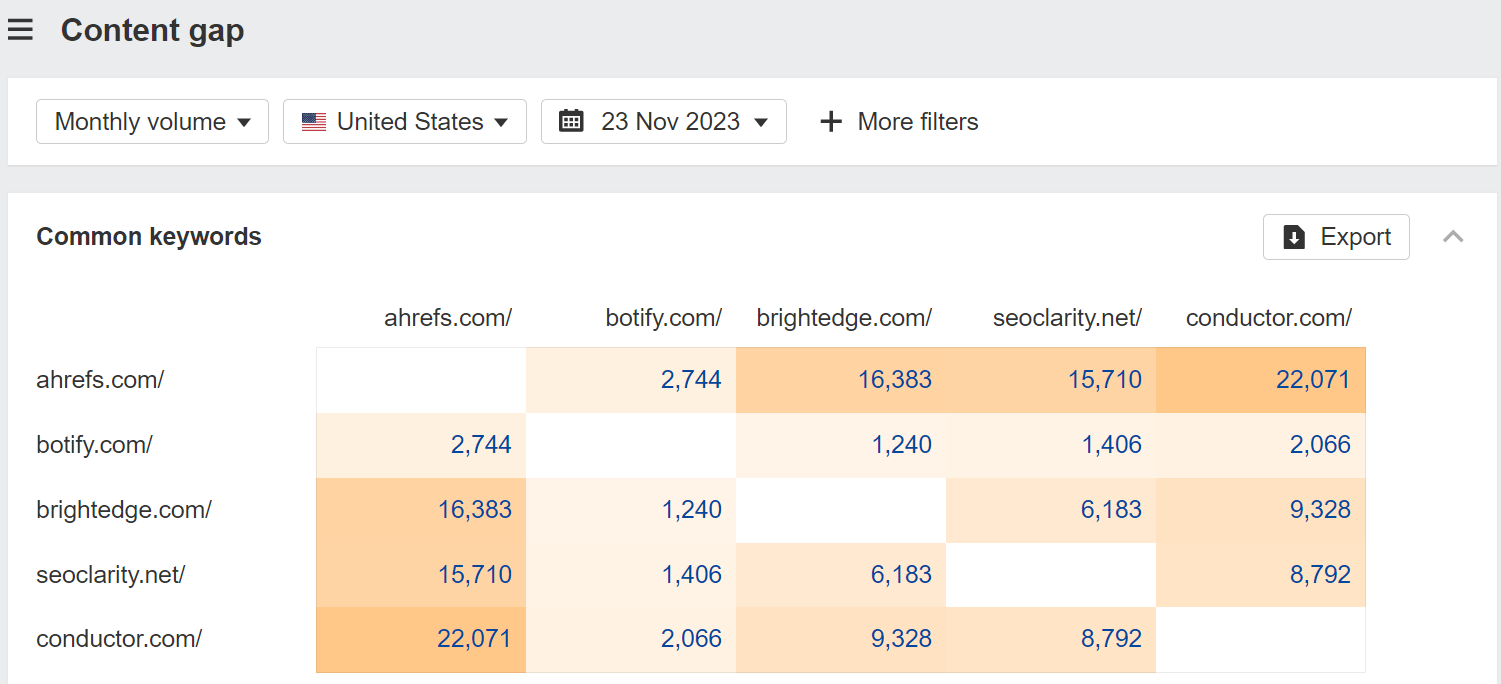Click the arrow next to 23 Nov 2023
Viewport: 1501px width, 684px height.
click(762, 121)
